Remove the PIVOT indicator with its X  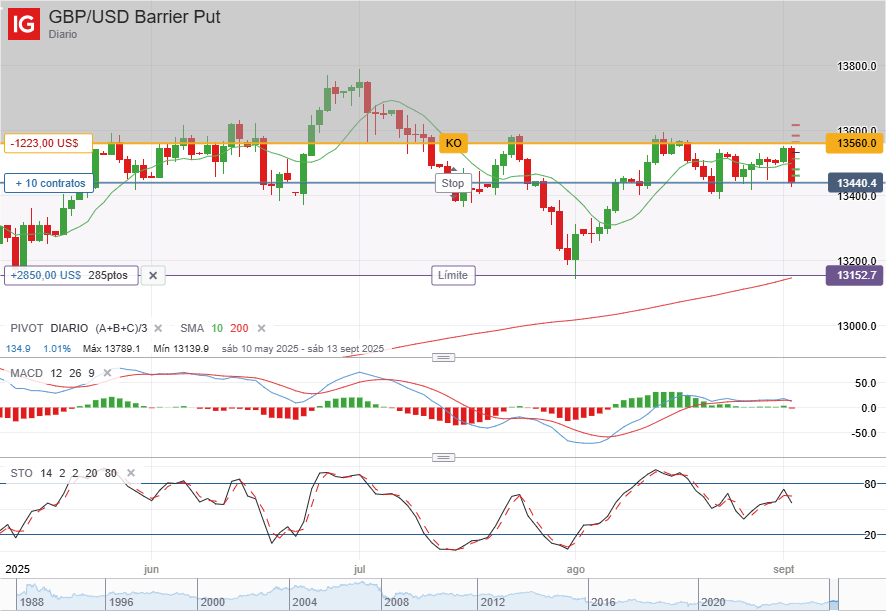pos(162,328)
